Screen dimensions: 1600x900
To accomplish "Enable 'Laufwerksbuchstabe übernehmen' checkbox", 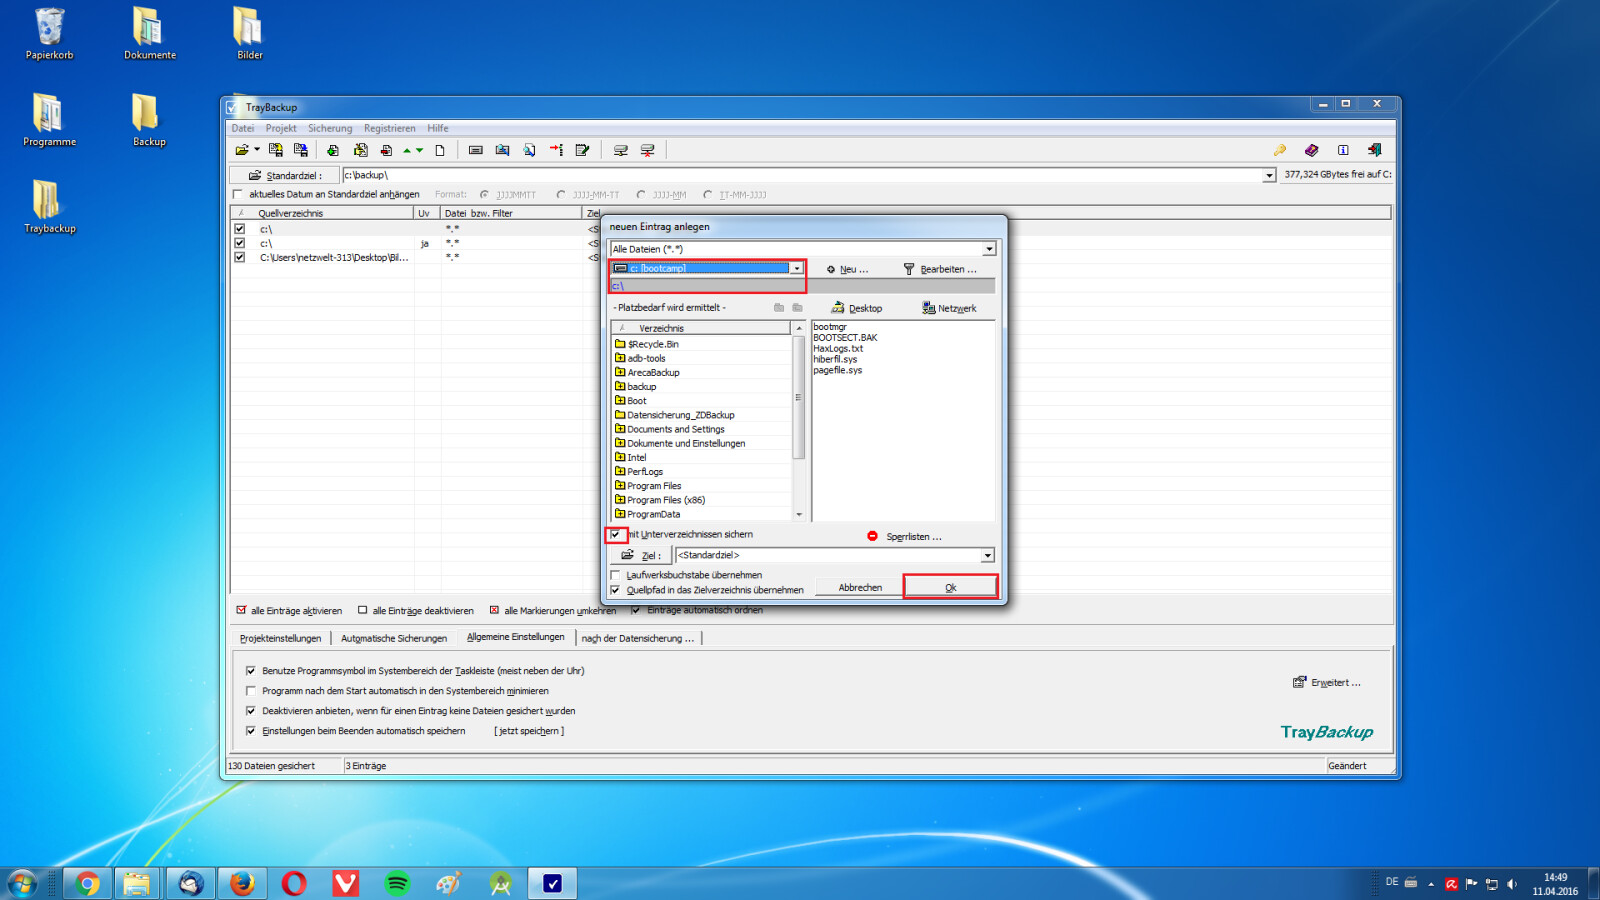I will tap(616, 575).
